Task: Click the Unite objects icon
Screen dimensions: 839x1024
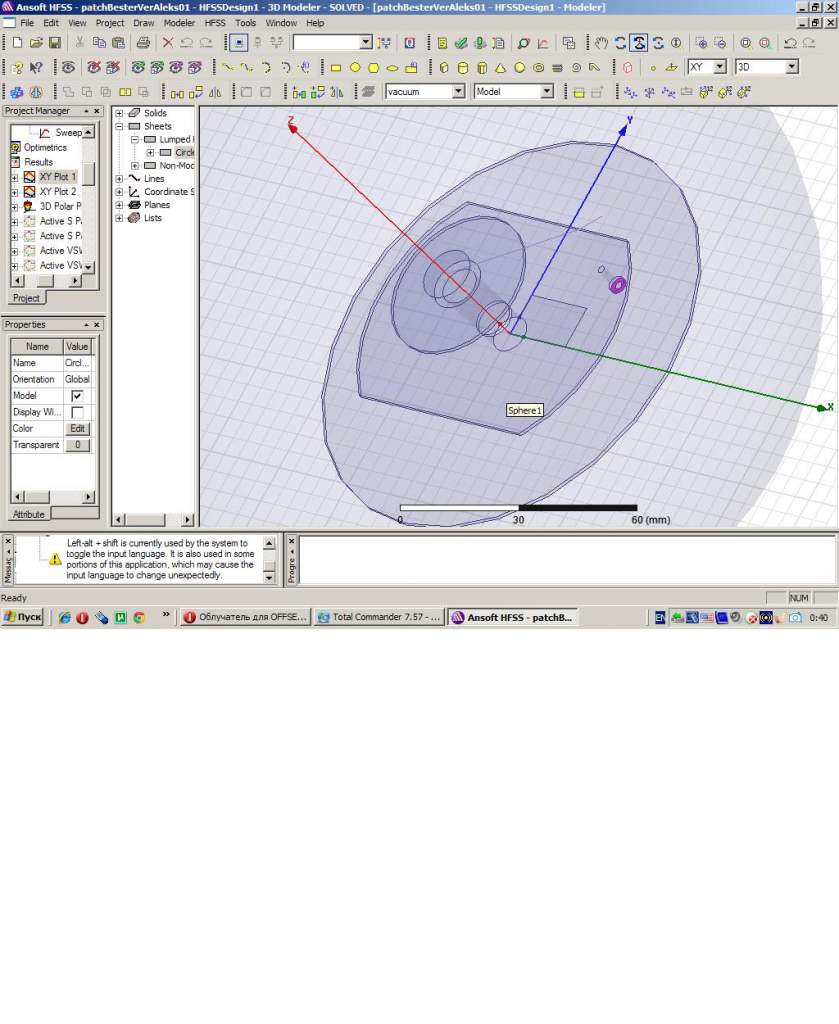Action: pos(68,92)
